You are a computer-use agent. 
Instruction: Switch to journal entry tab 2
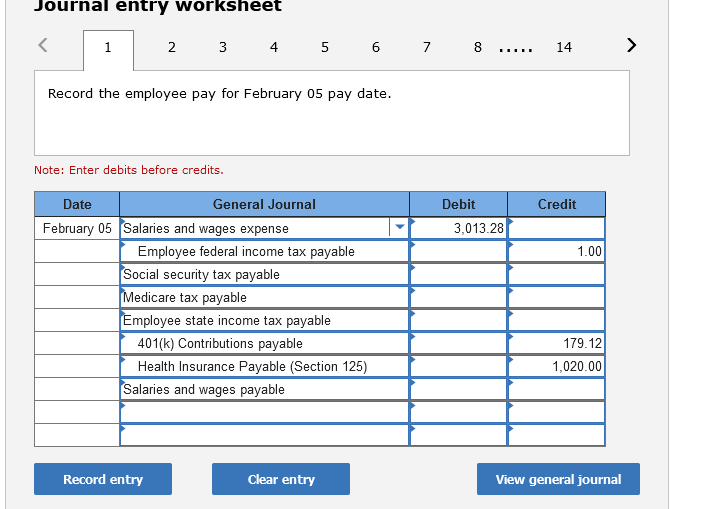[x=172, y=47]
